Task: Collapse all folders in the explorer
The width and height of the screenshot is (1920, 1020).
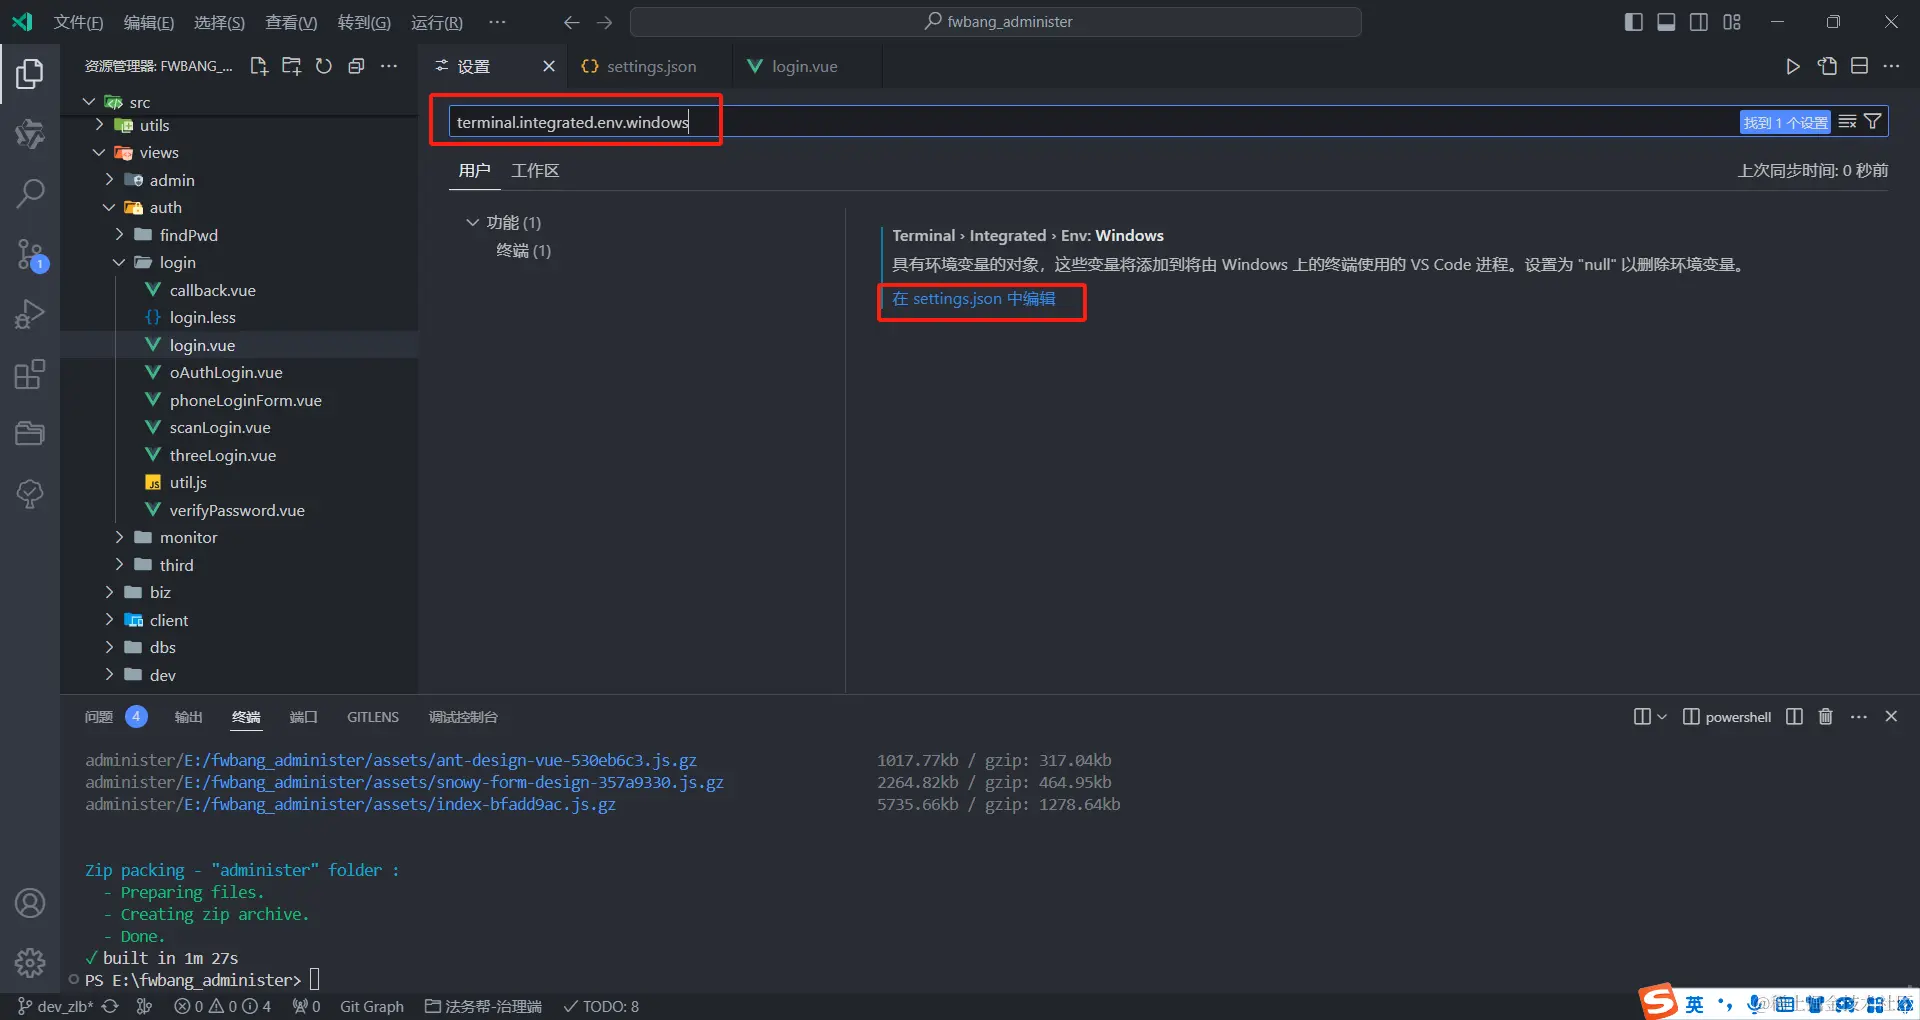Action: coord(356,66)
